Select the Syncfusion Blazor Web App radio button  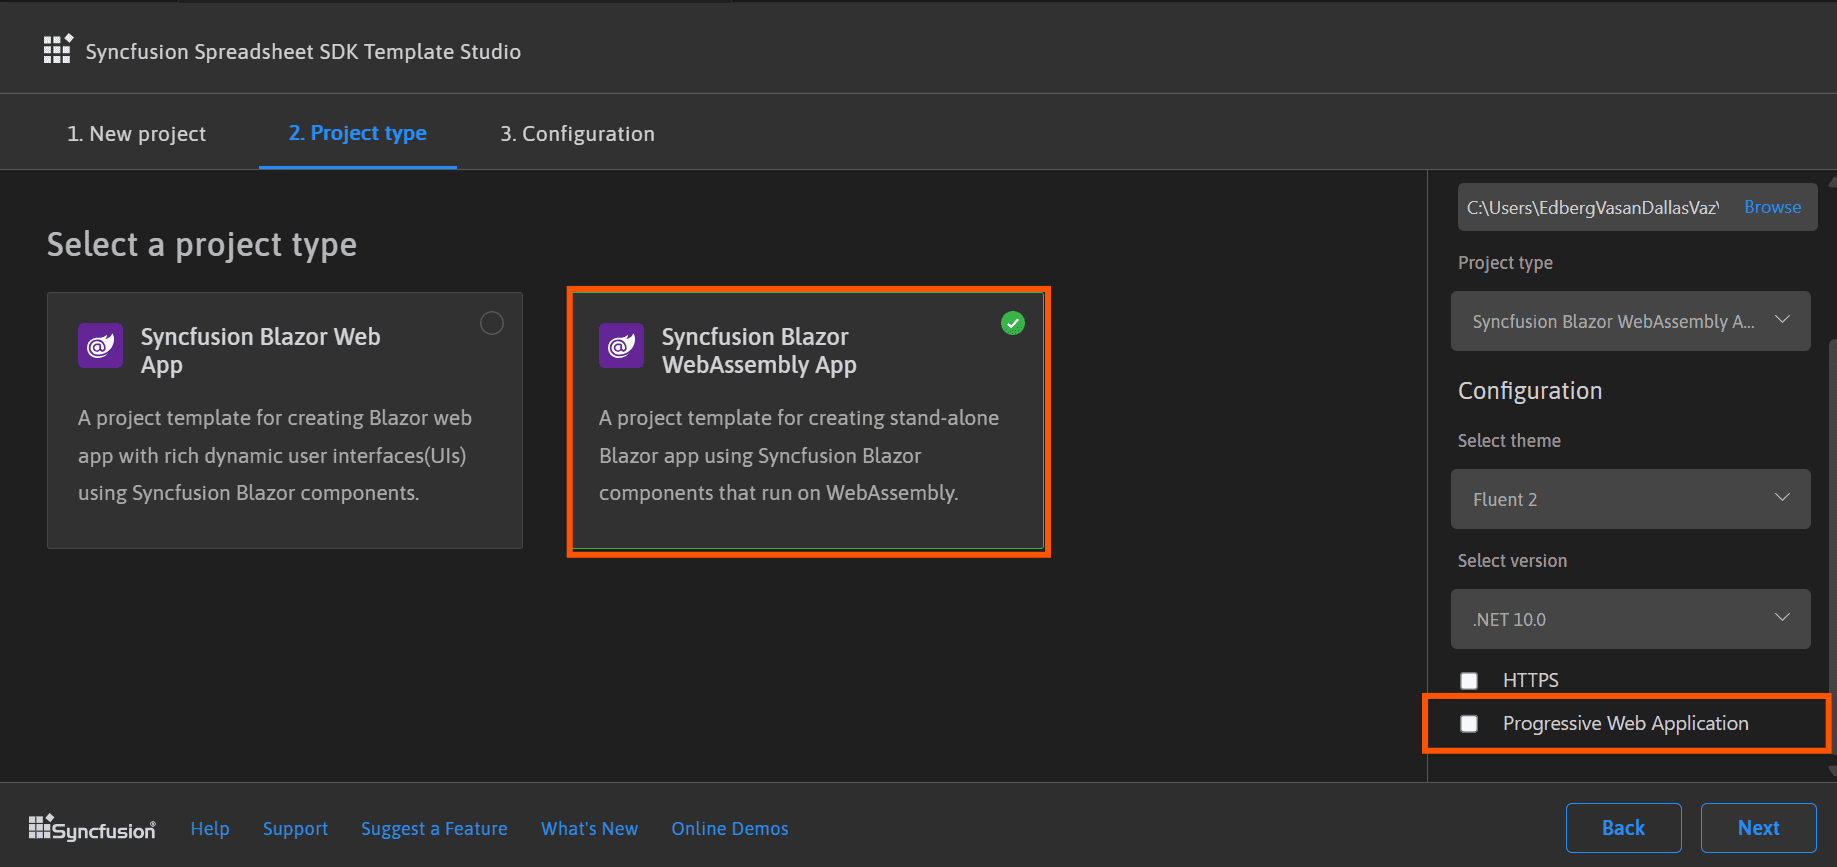coord(492,323)
